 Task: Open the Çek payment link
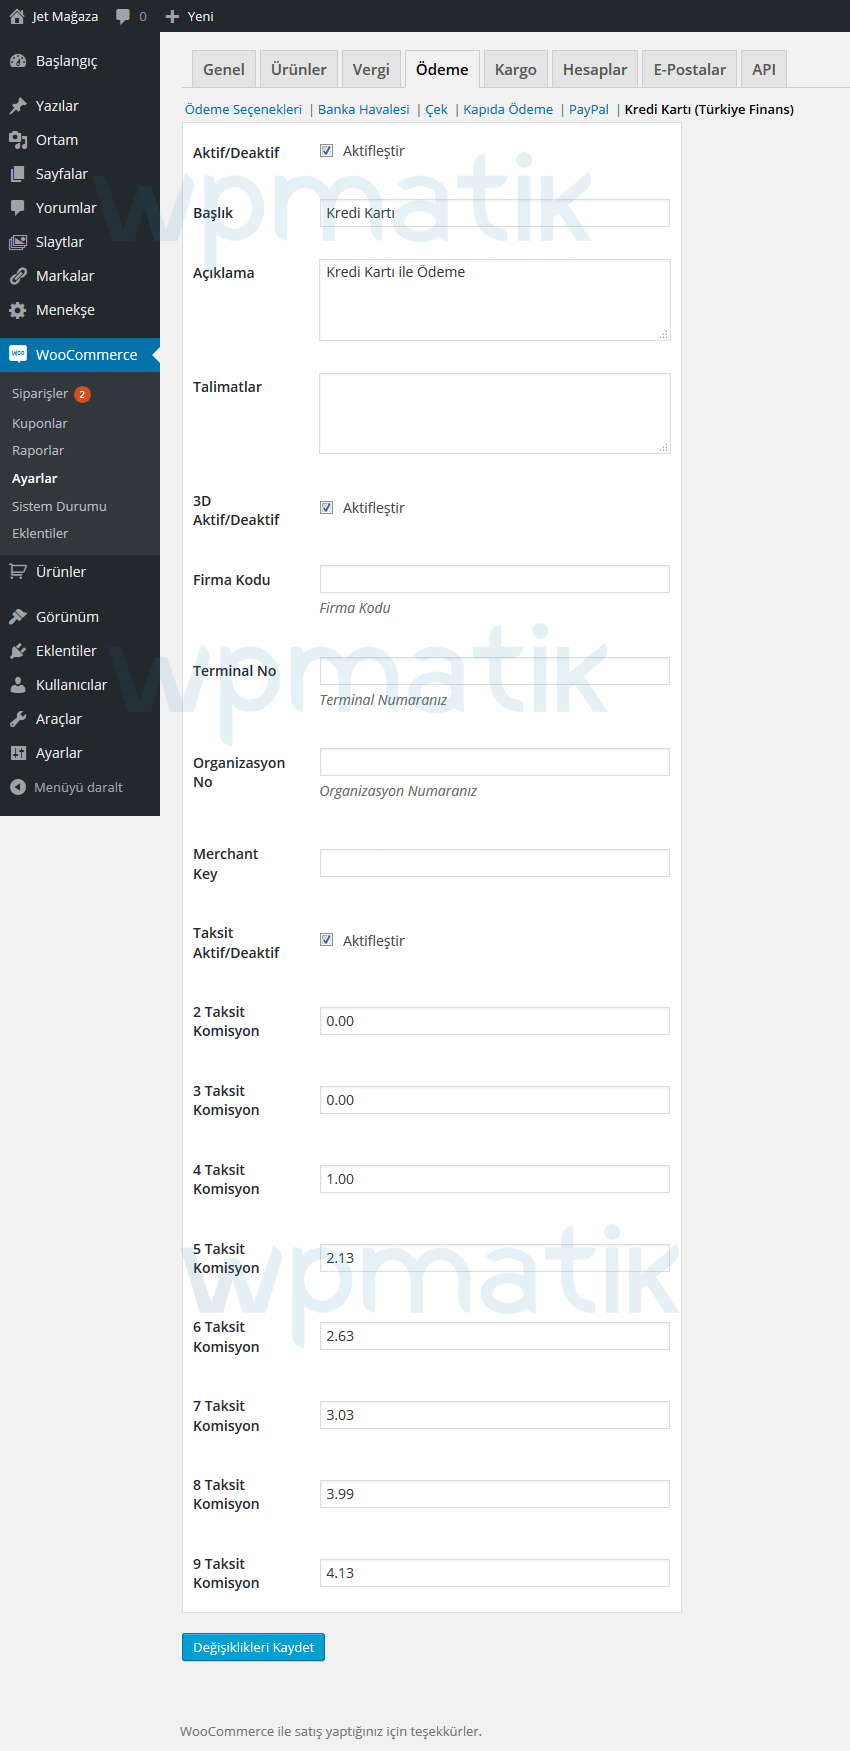pos(437,110)
